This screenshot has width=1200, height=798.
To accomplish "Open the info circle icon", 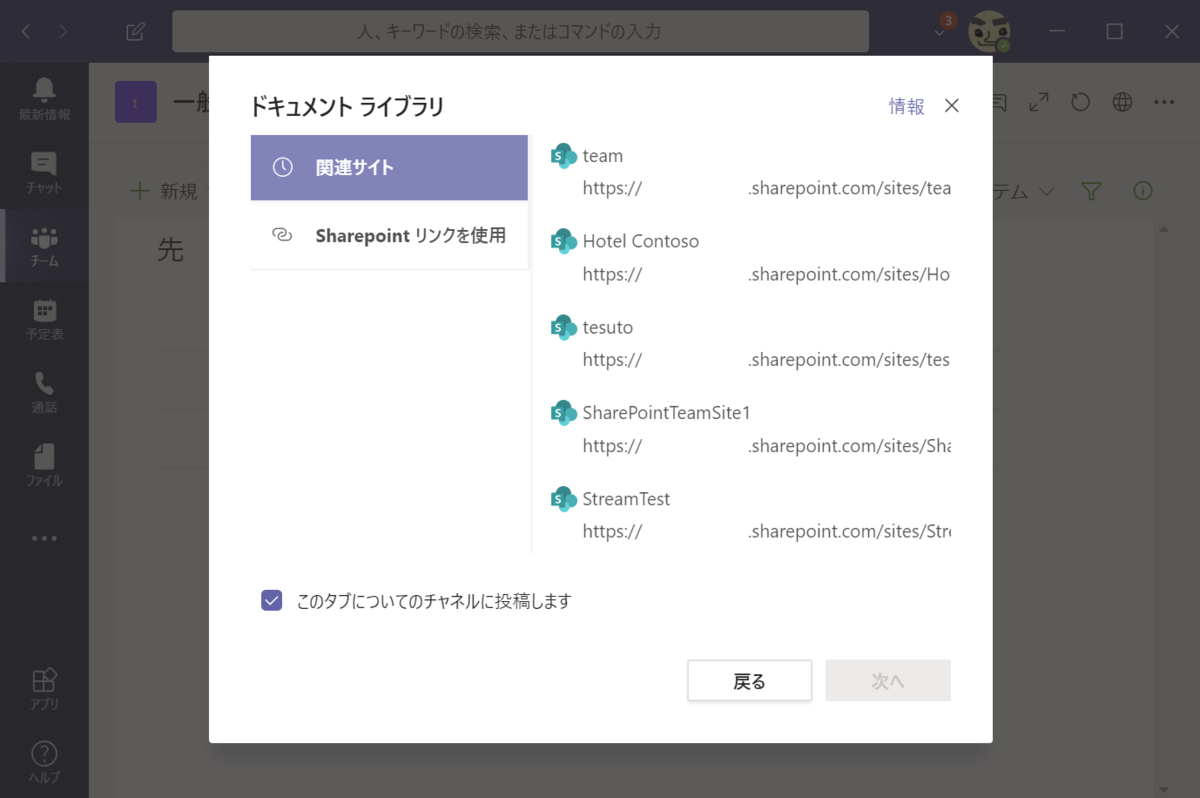I will pyautogui.click(x=1142, y=191).
